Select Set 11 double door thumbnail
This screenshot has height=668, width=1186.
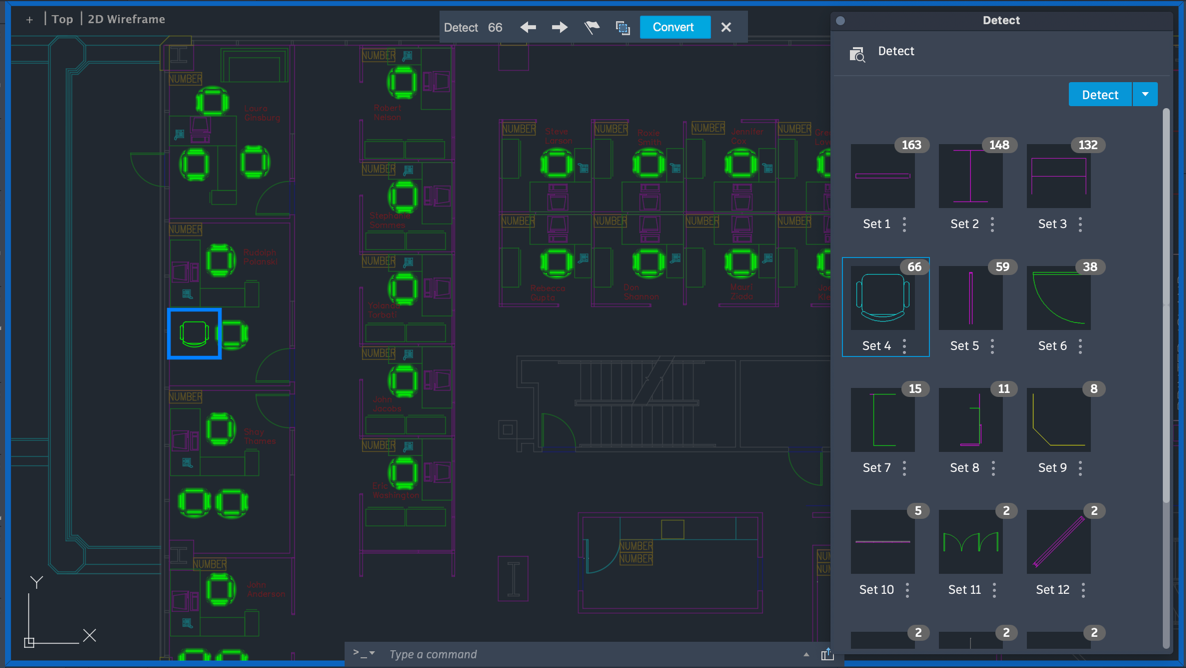970,542
